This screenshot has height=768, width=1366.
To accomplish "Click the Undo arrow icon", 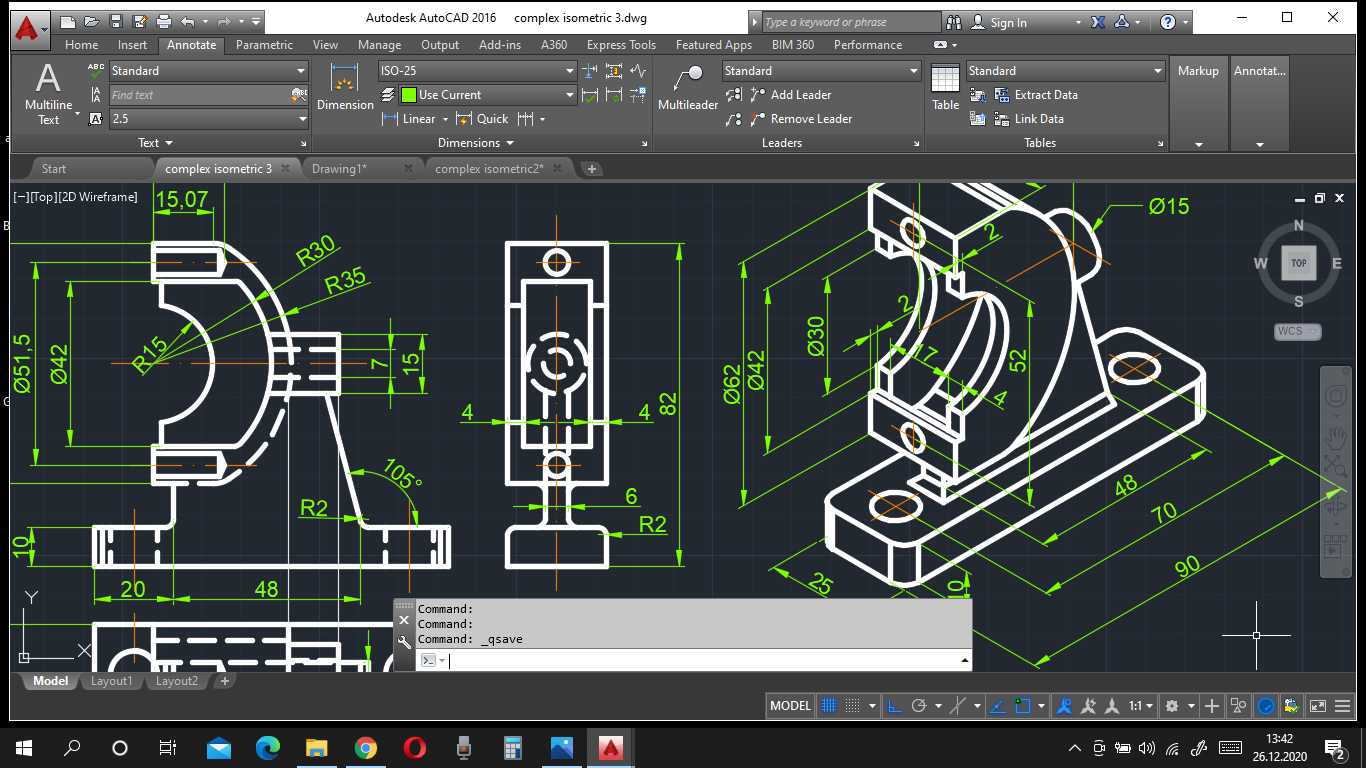I will (x=187, y=21).
